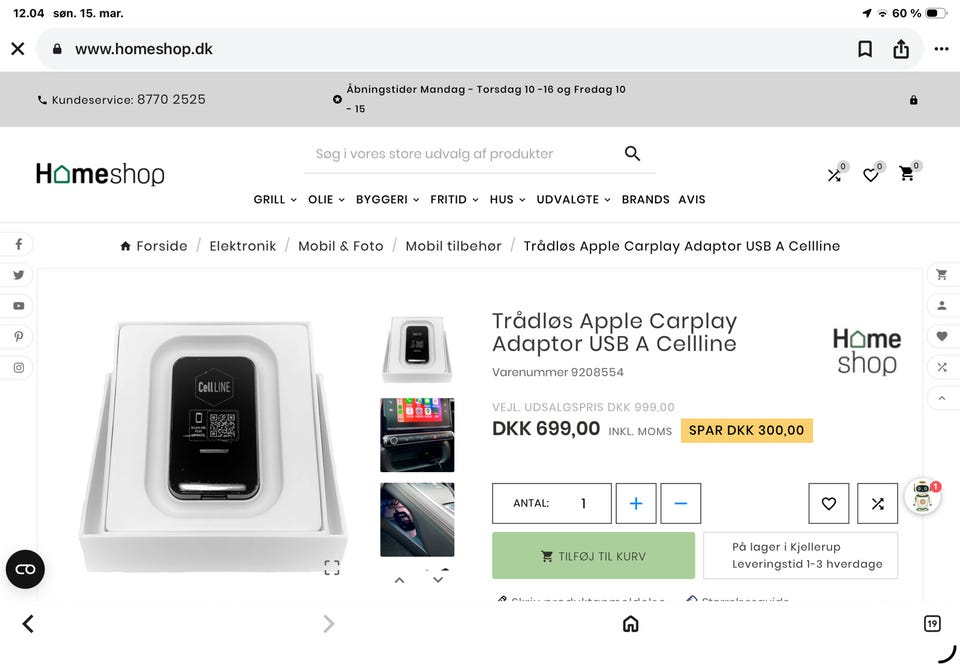The width and height of the screenshot is (960, 667).
Task: Focus the product search field
Action: coord(460,154)
